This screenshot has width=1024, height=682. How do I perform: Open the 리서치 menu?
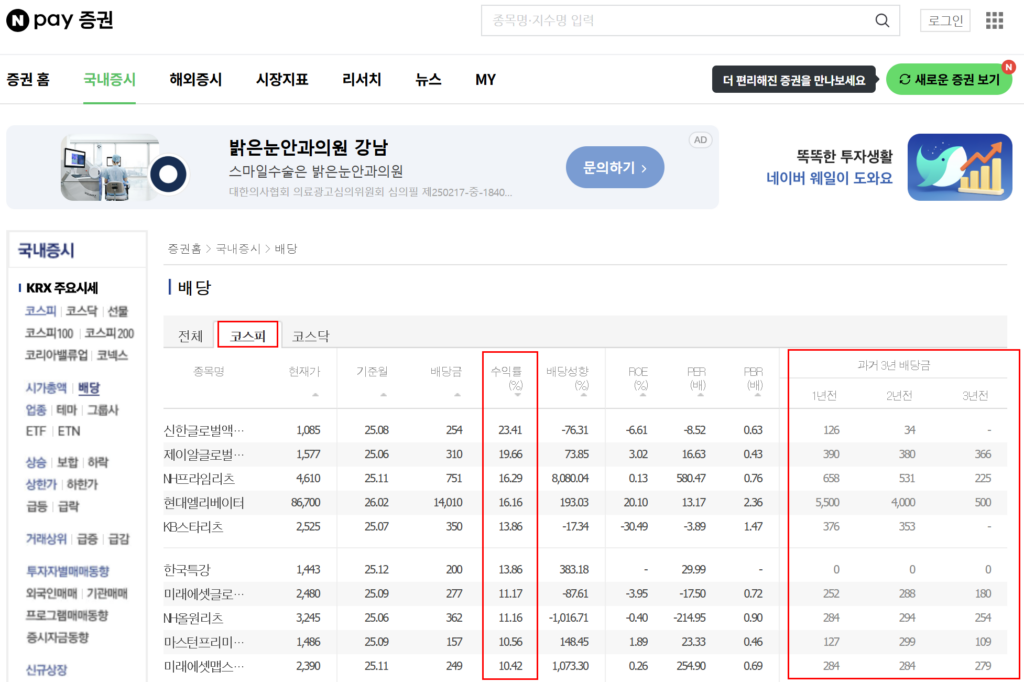tap(360, 80)
